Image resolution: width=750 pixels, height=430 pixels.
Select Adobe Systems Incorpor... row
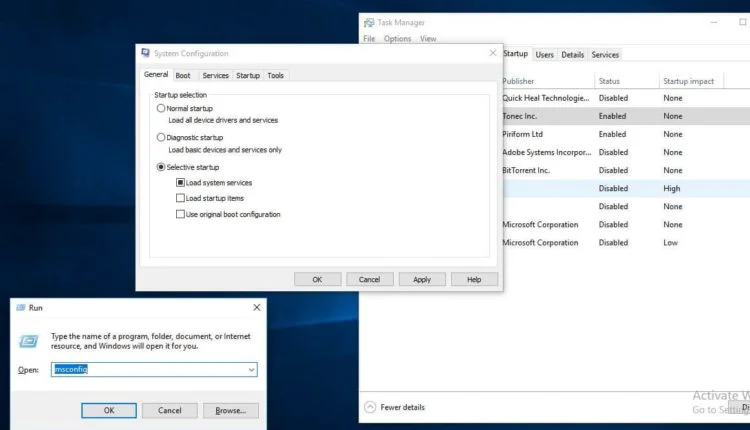coord(626,153)
